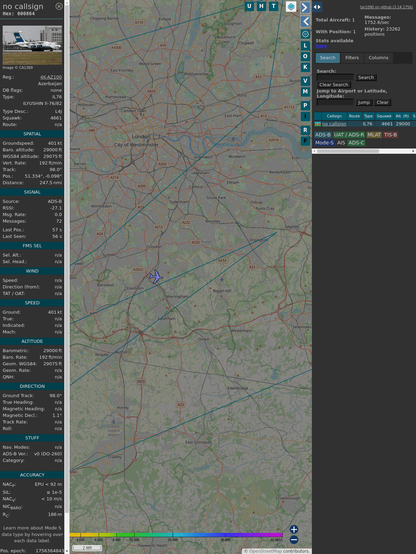Viewport: 416px width, 554px height.
Task: Select 'no callsign' link in aircraft table
Action: tap(334, 124)
